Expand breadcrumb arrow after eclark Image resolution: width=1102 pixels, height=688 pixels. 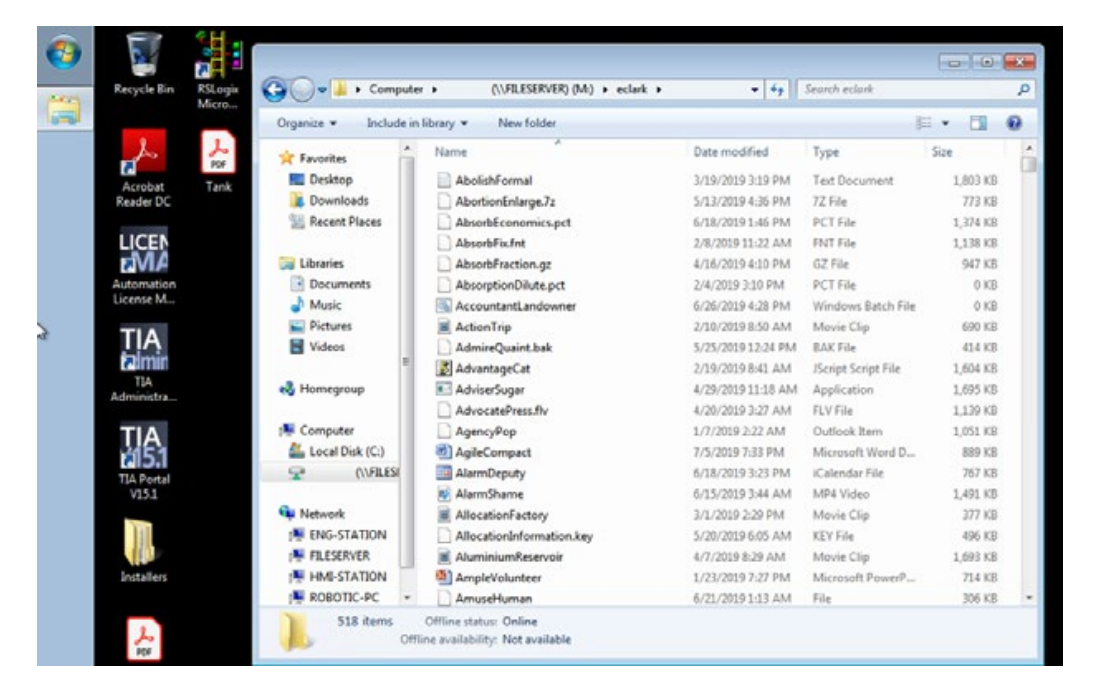pos(659,89)
